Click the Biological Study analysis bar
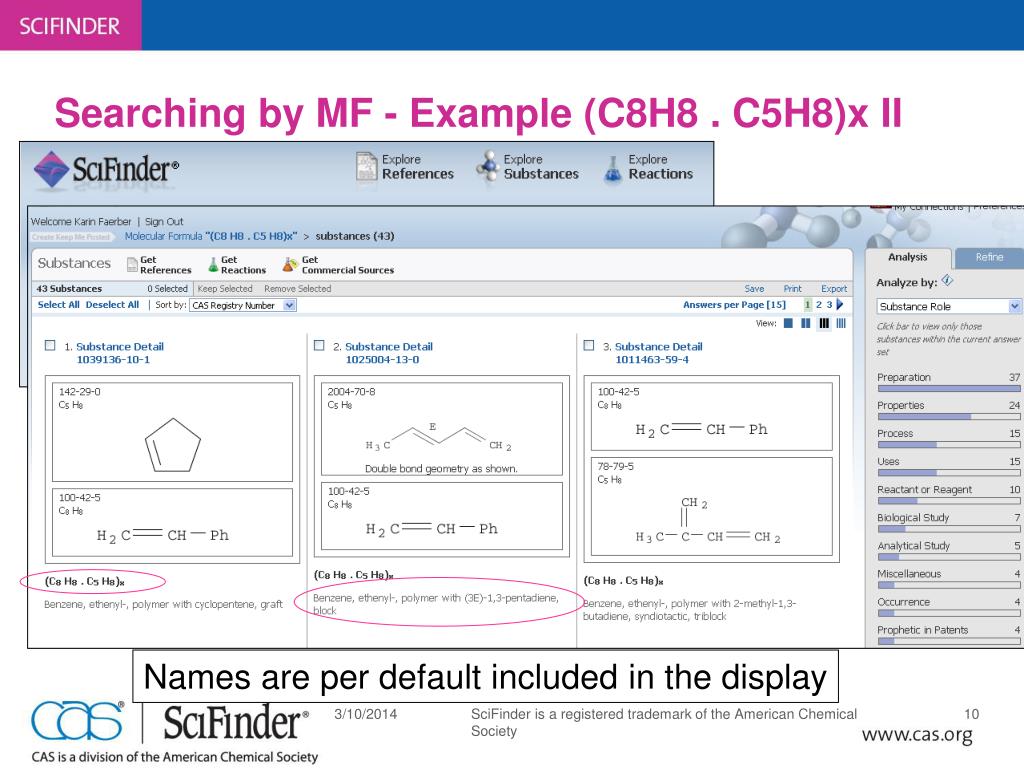The image size is (1024, 768). tap(949, 529)
